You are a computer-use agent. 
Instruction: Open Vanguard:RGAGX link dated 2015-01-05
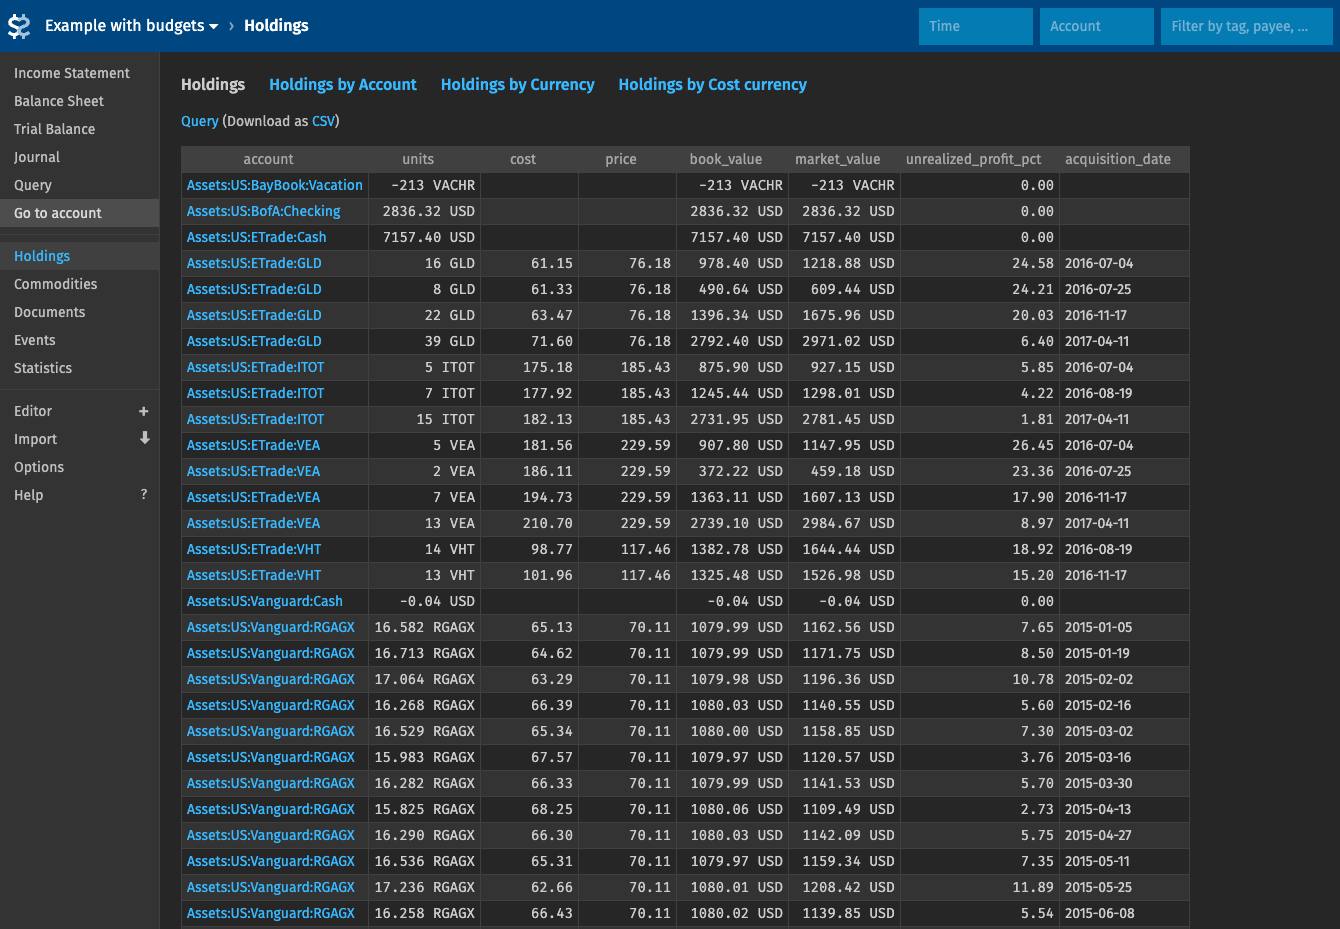tap(271, 627)
